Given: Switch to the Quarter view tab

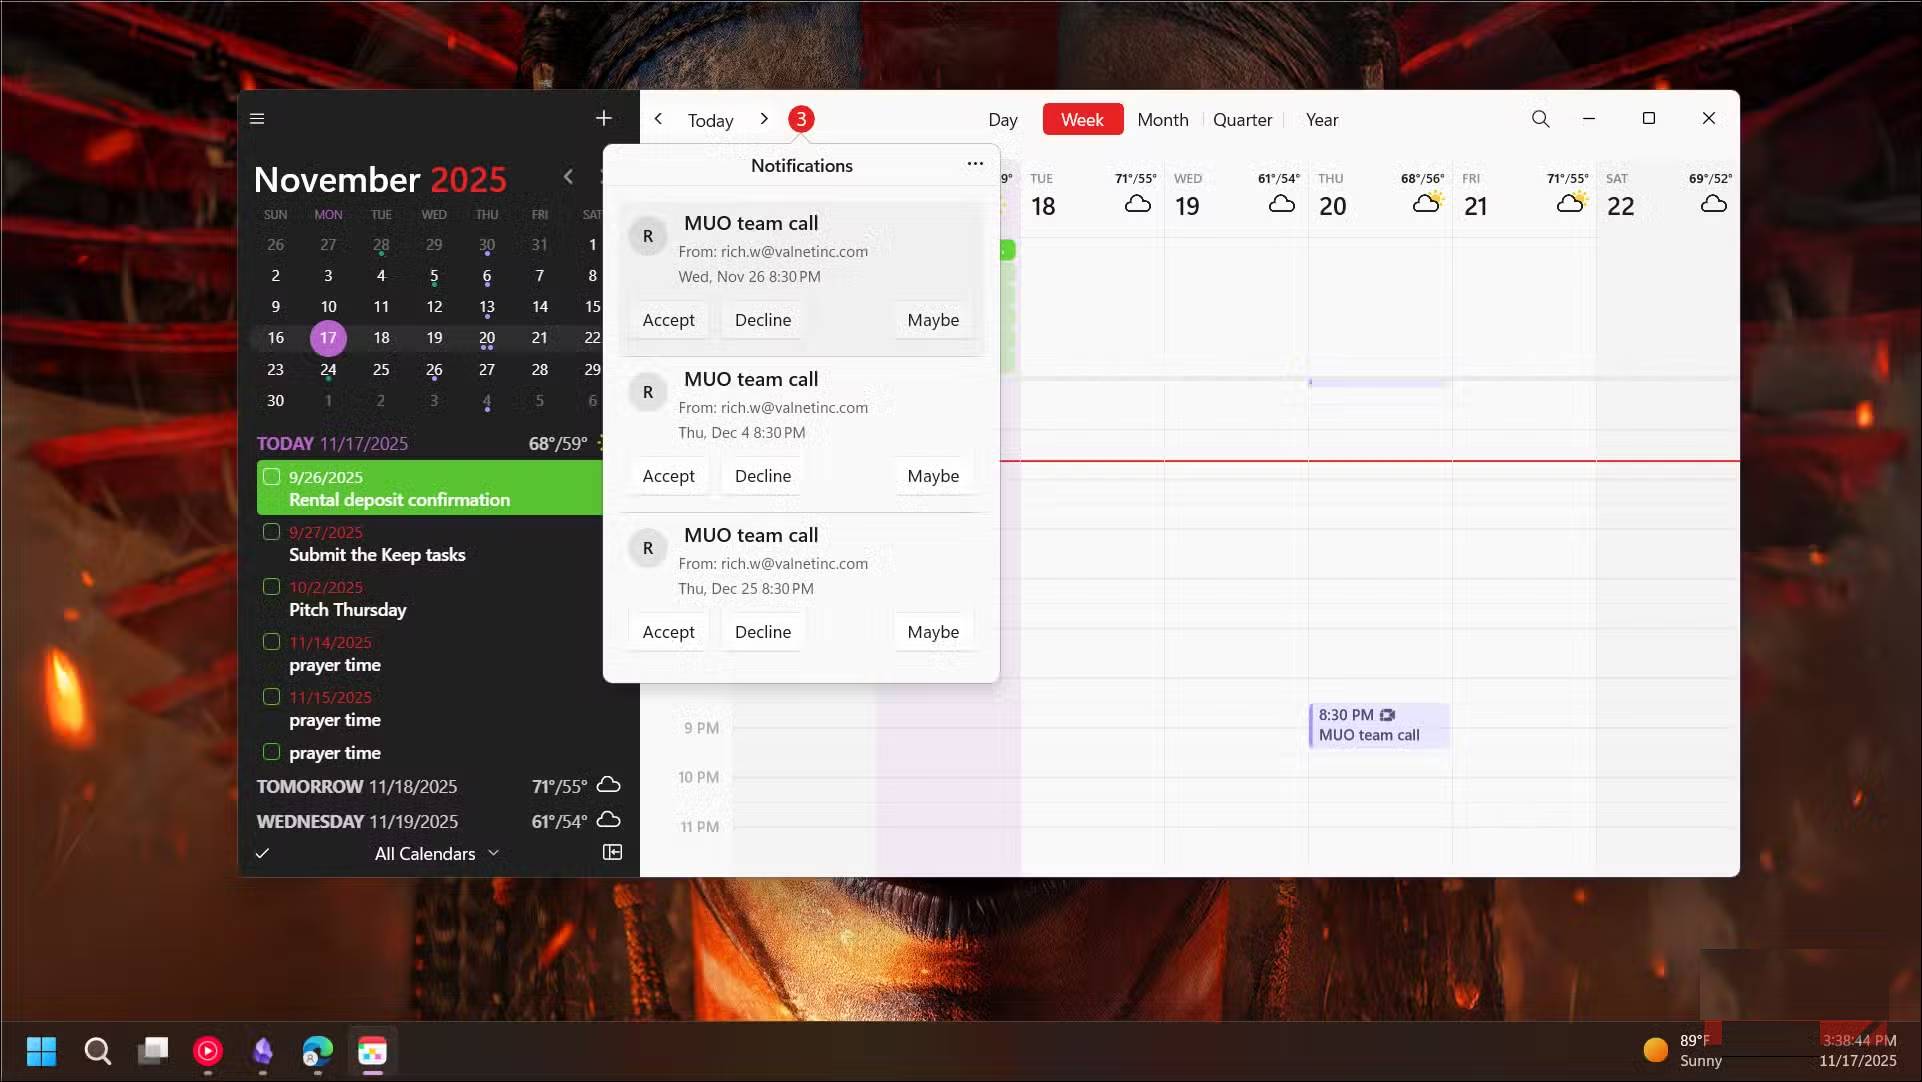Looking at the screenshot, I should (x=1242, y=119).
